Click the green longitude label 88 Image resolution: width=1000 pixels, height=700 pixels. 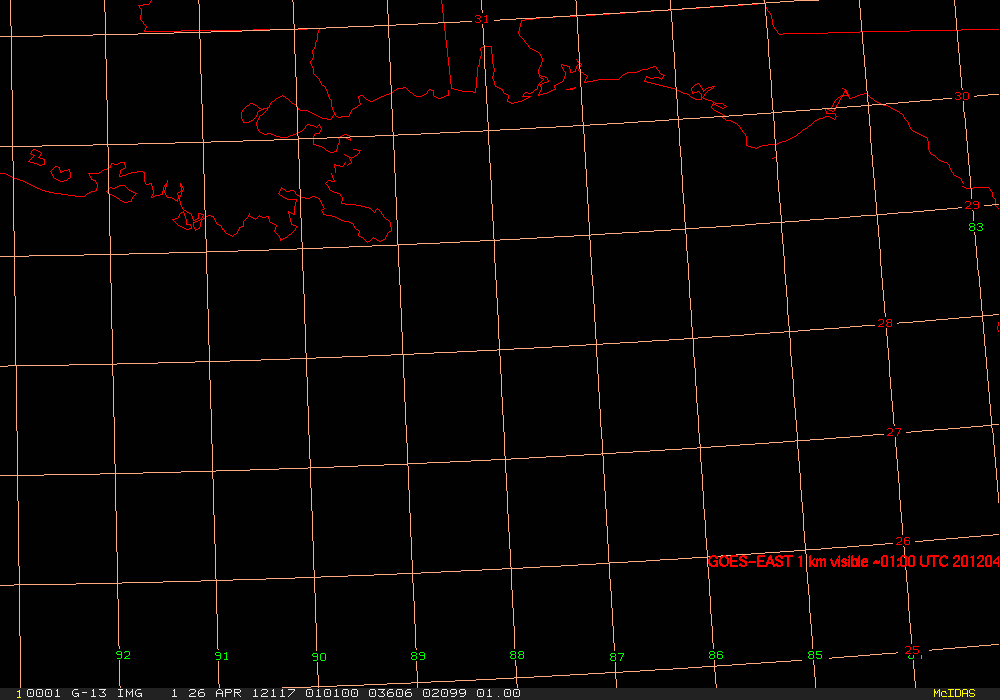click(517, 655)
